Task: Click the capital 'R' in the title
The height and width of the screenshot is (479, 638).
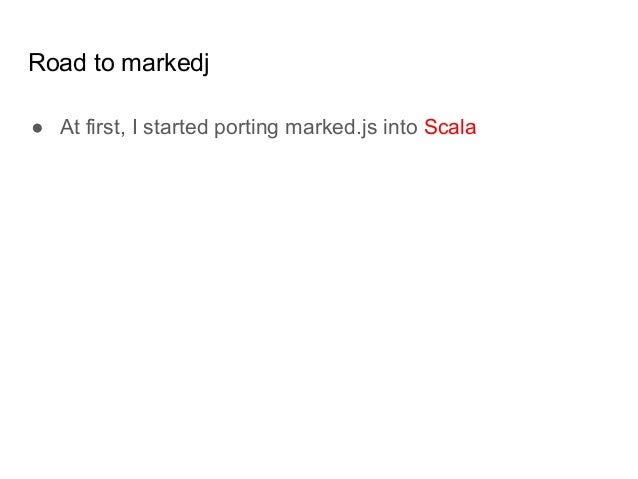Action: (36, 65)
